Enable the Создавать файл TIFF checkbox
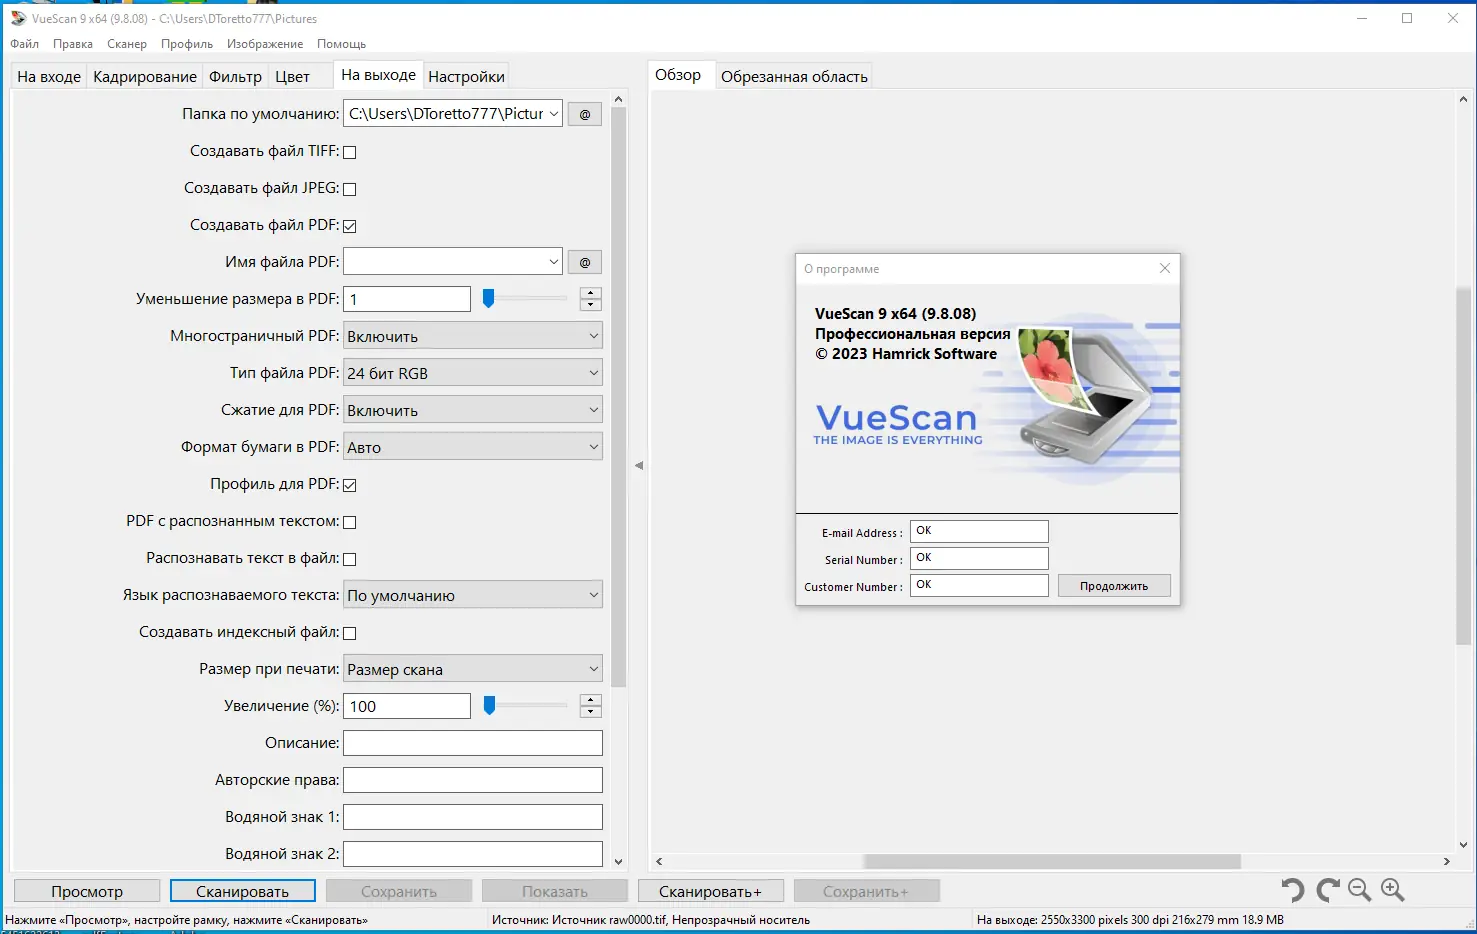The height and width of the screenshot is (934, 1477). click(349, 151)
